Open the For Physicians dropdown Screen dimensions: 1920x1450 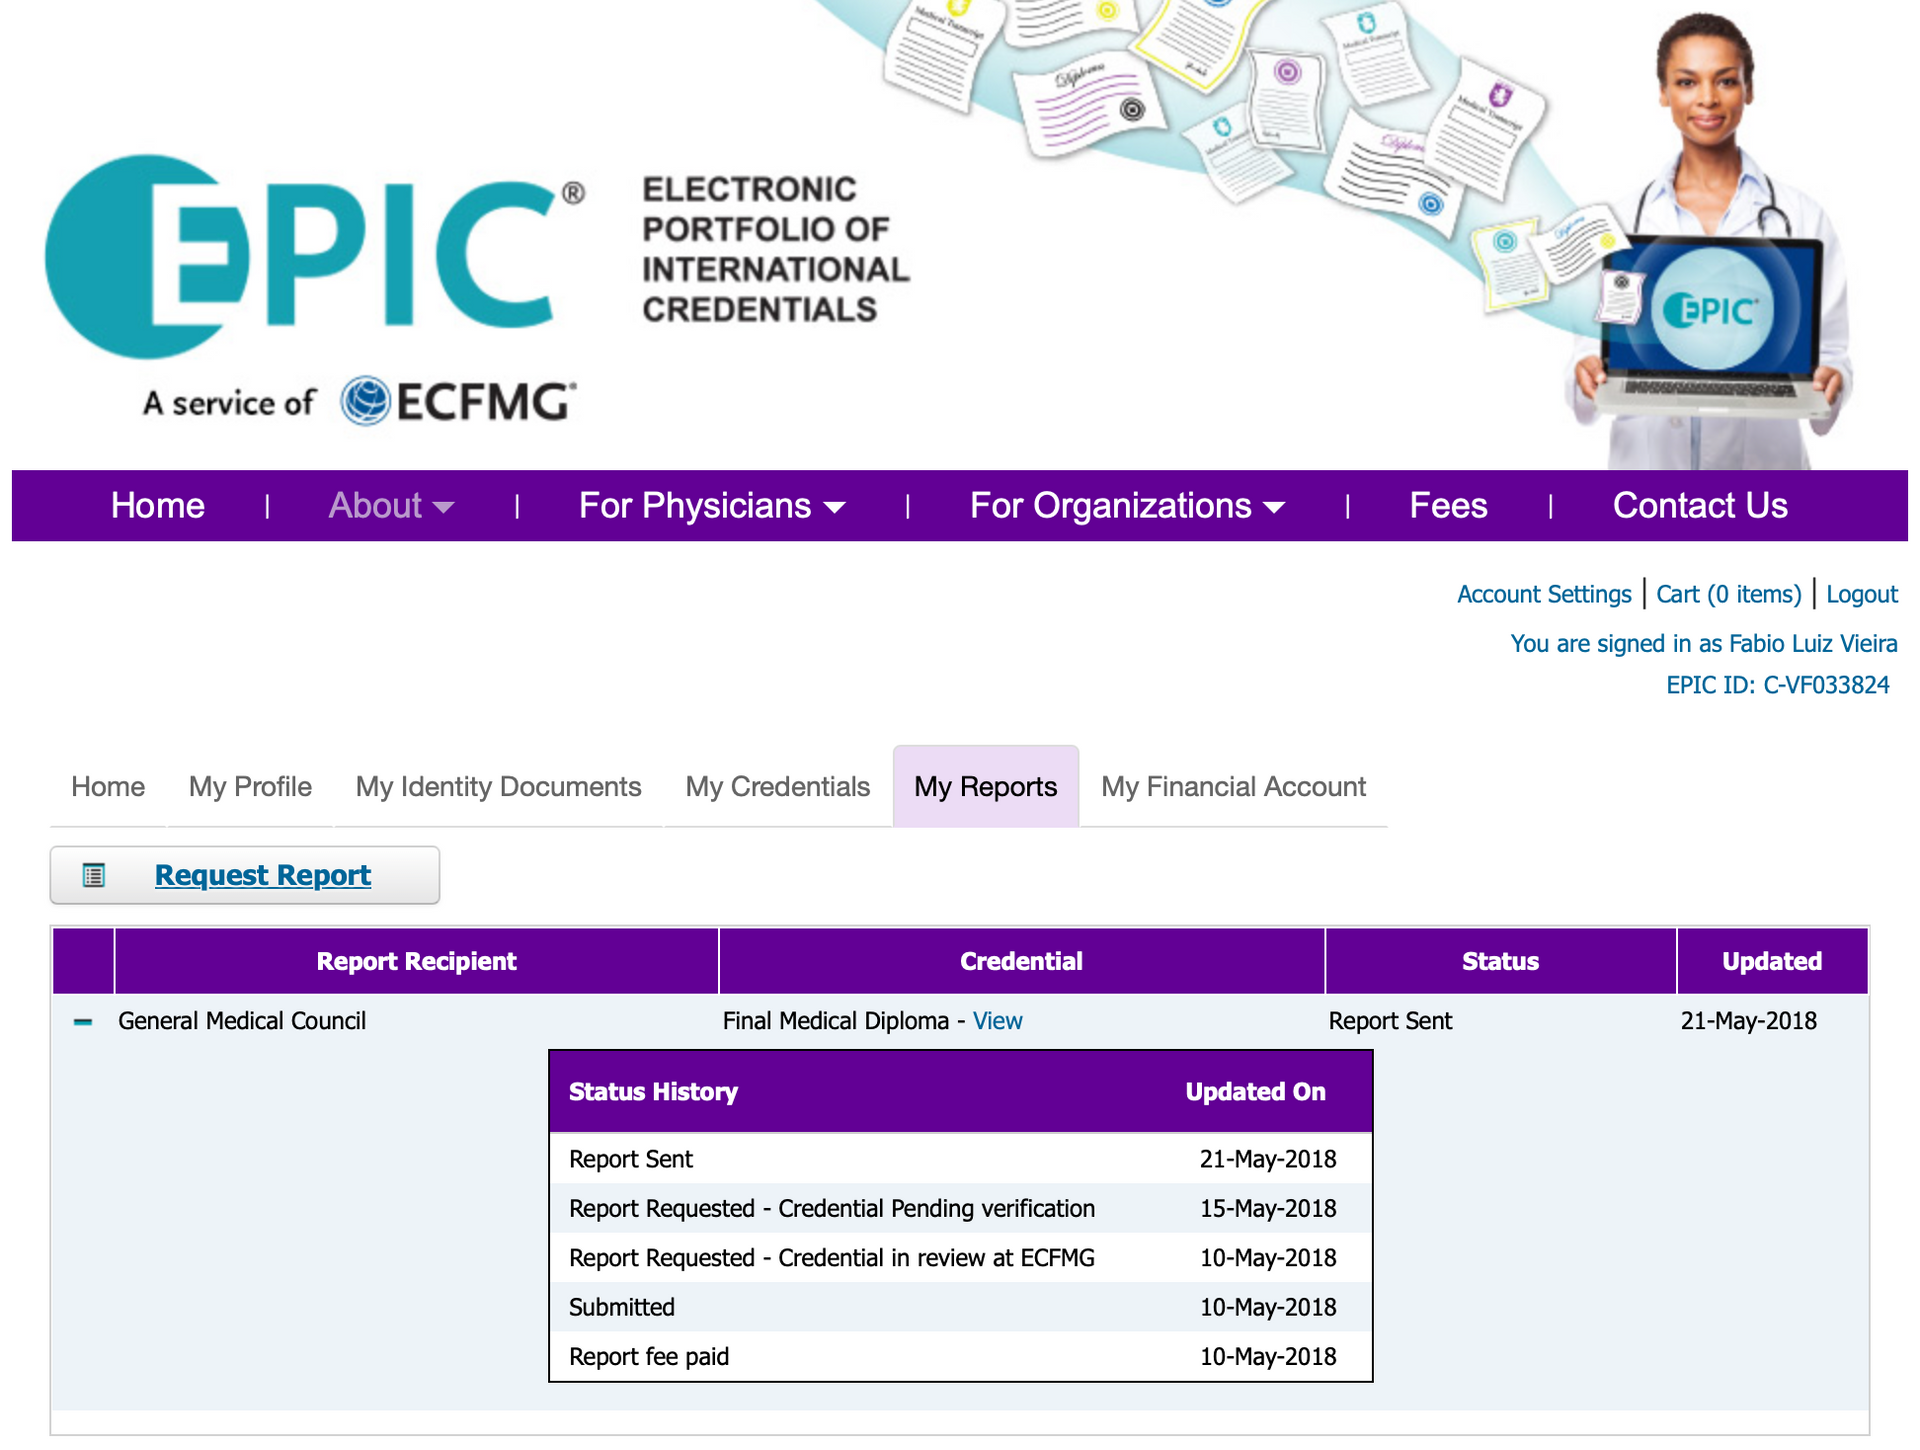[x=711, y=506]
